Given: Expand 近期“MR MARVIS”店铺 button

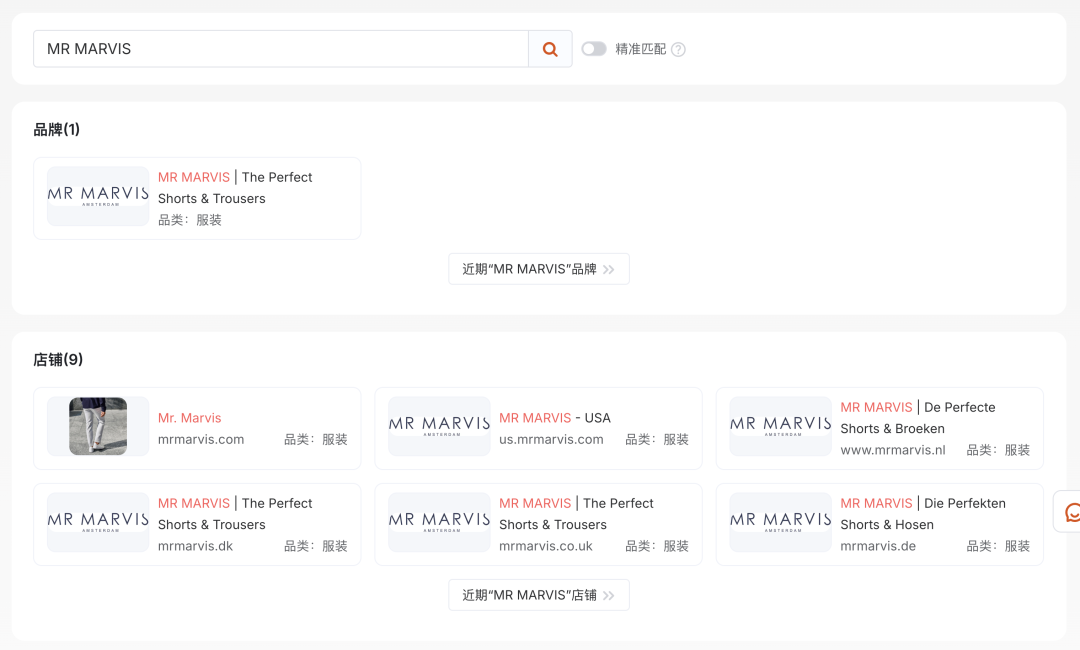Looking at the screenshot, I should pyautogui.click(x=538, y=595).
